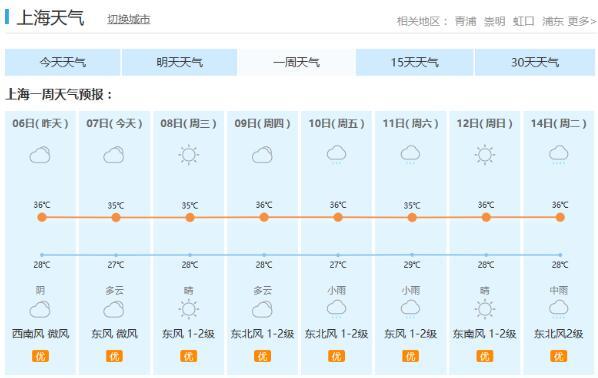Click the 优 air quality badge for 10日
The height and width of the screenshot is (378, 598).
tap(336, 356)
